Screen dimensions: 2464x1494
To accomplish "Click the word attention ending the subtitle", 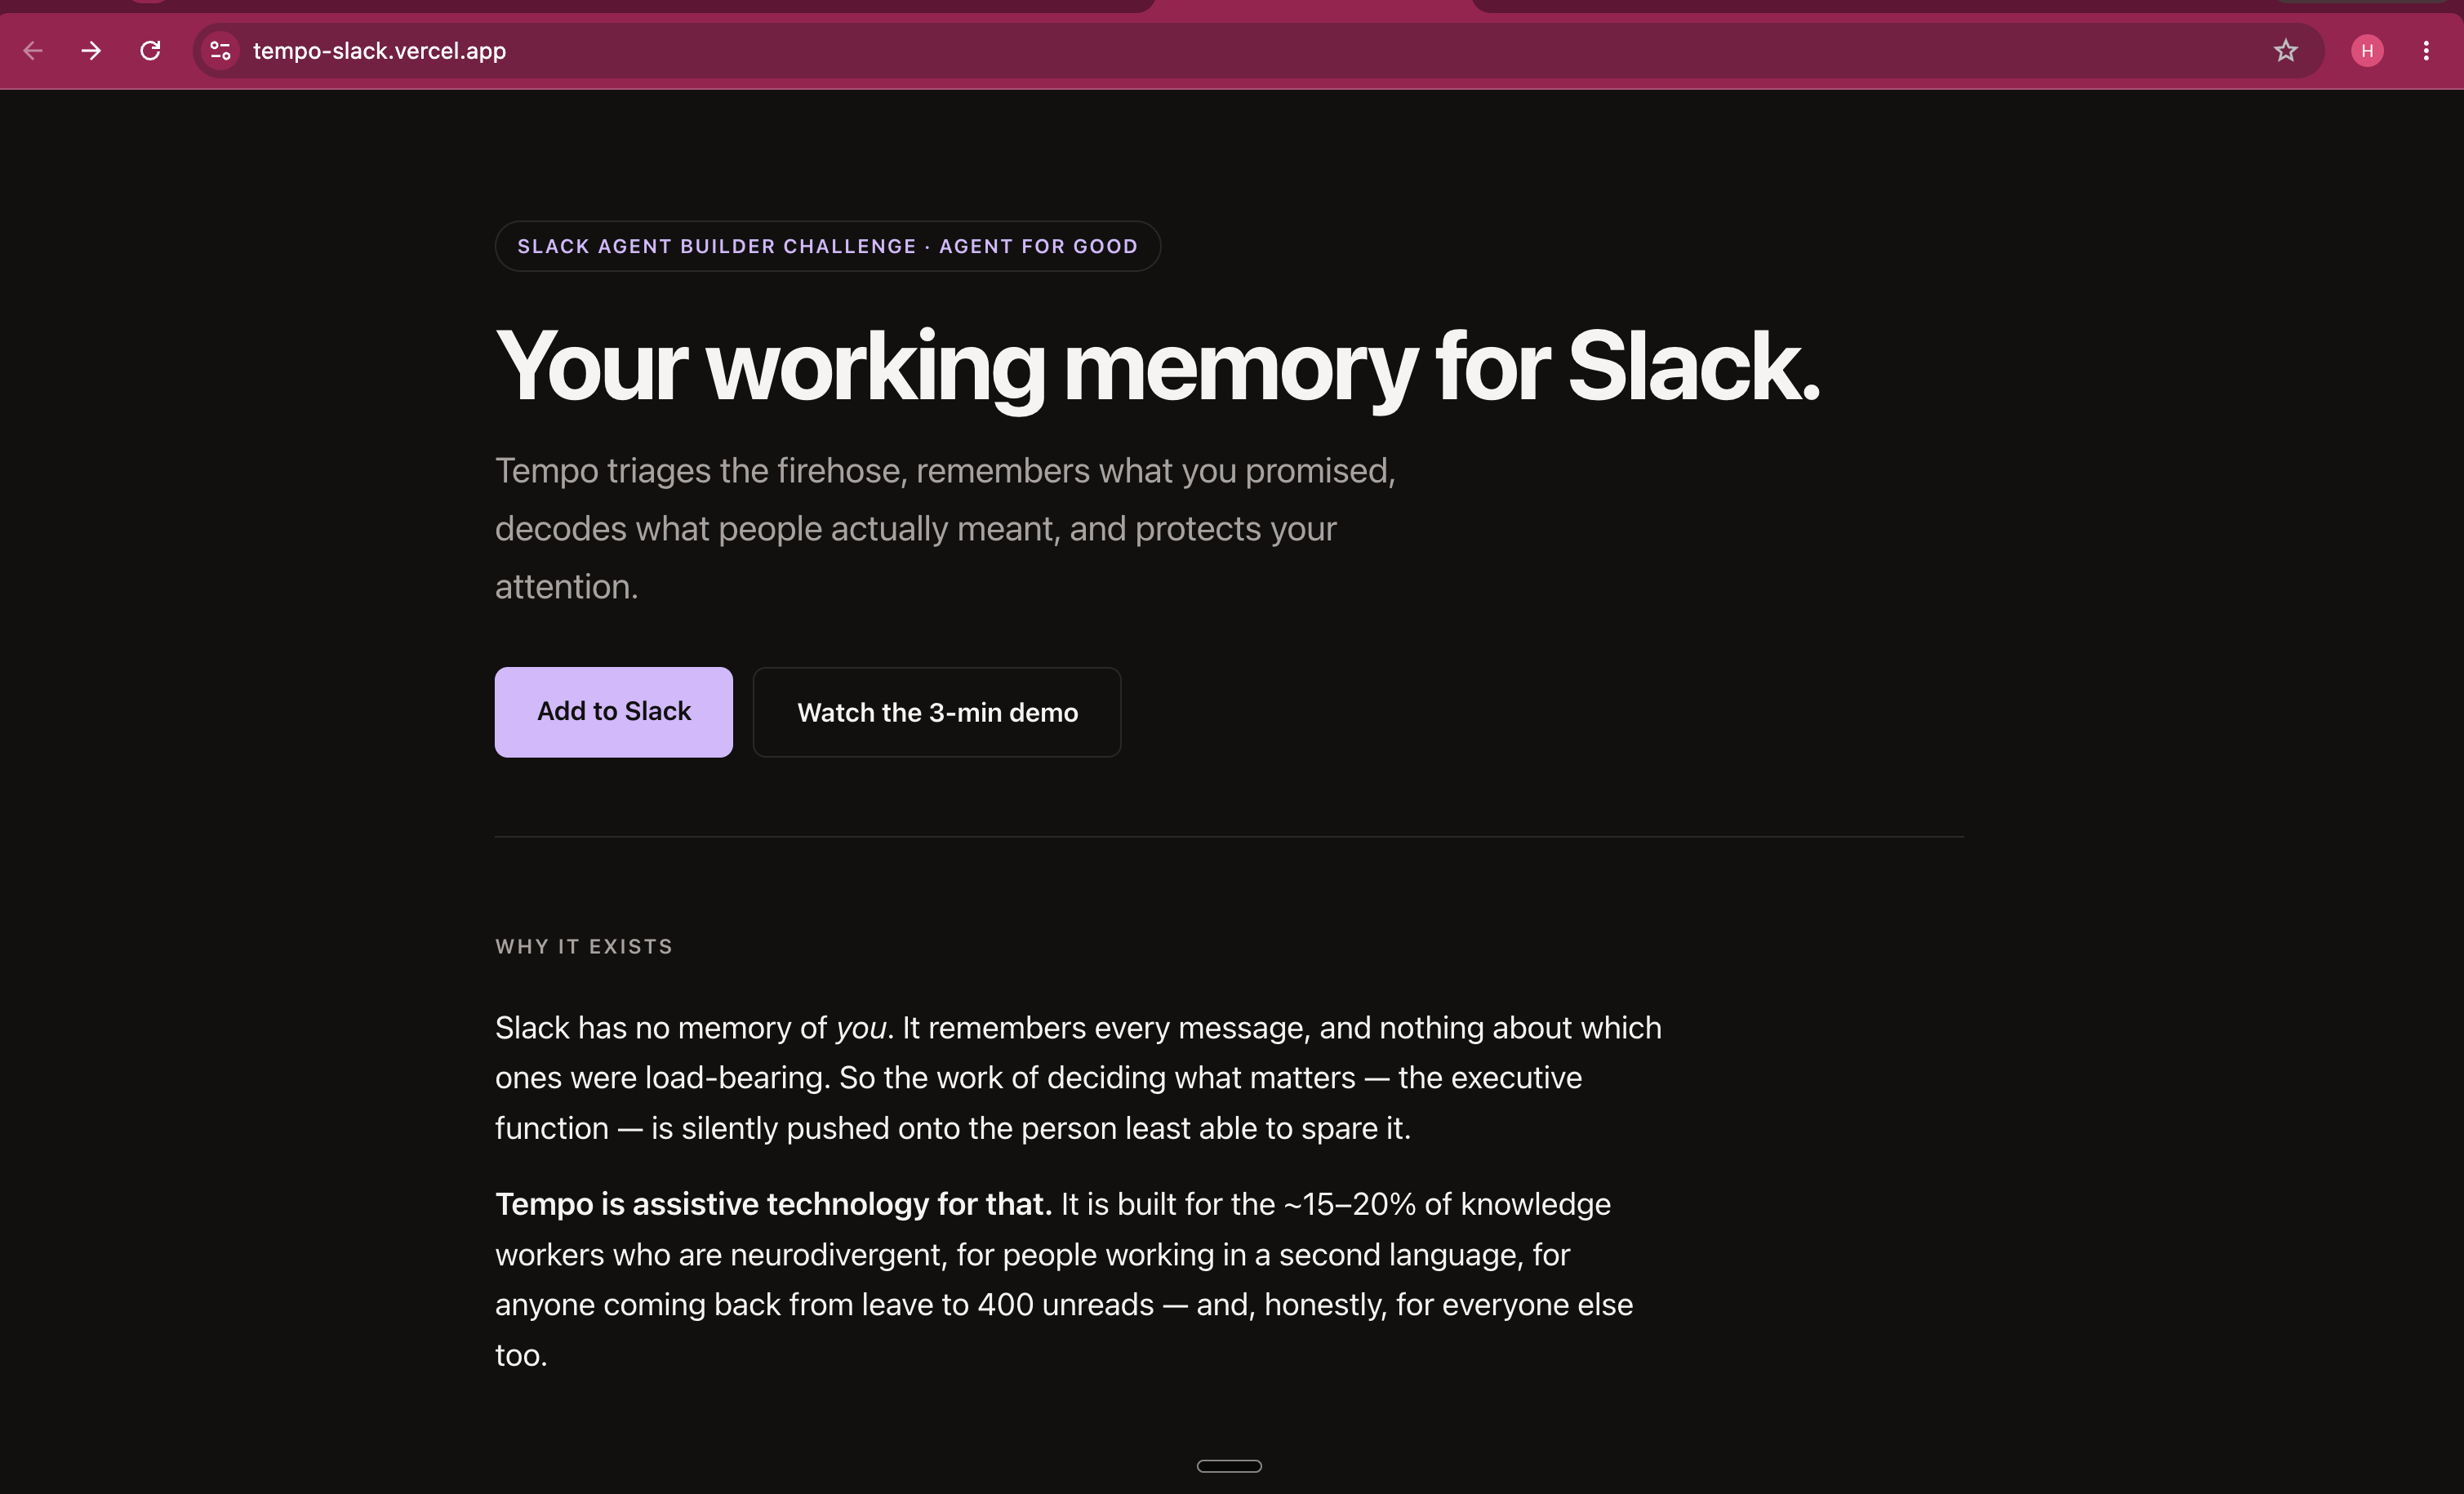I will click(566, 587).
